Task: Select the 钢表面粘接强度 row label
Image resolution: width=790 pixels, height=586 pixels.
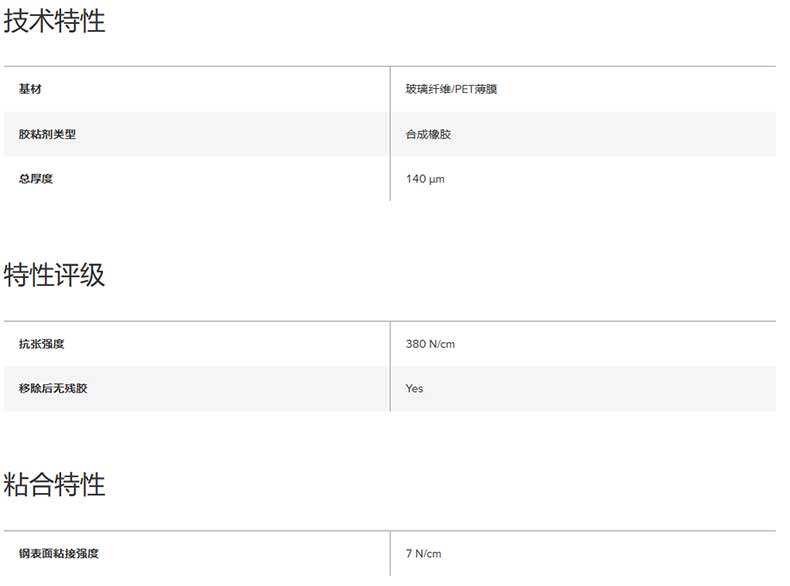Action: (x=58, y=553)
